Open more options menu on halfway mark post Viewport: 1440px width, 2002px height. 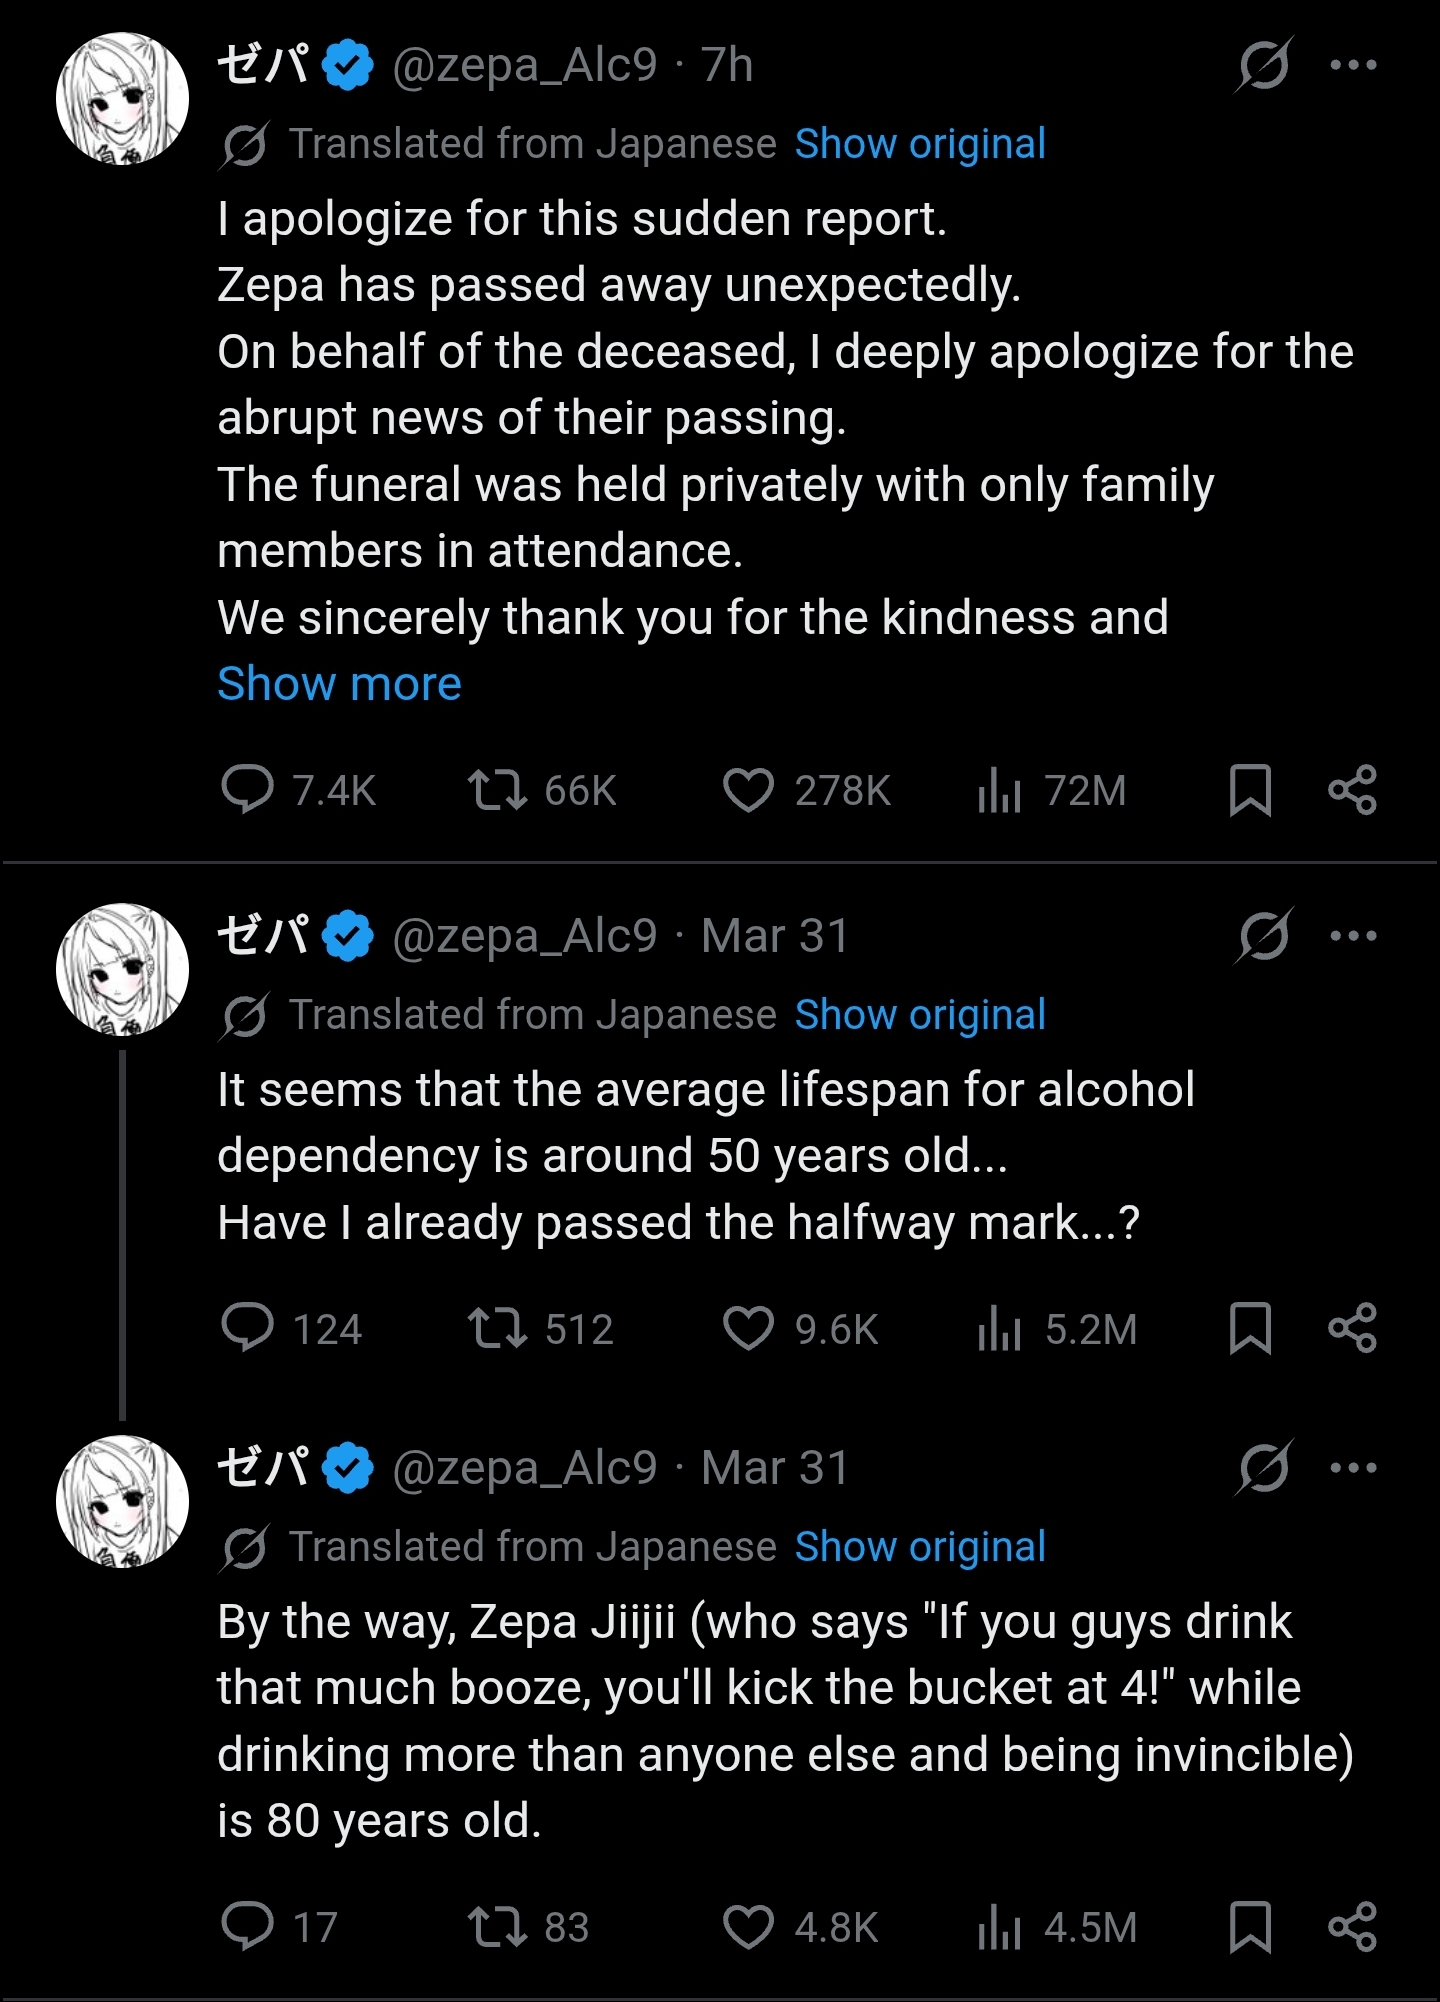click(x=1353, y=936)
